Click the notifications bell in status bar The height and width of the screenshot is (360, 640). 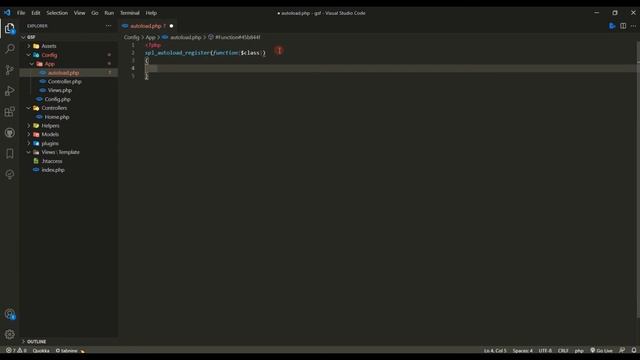click(633, 350)
